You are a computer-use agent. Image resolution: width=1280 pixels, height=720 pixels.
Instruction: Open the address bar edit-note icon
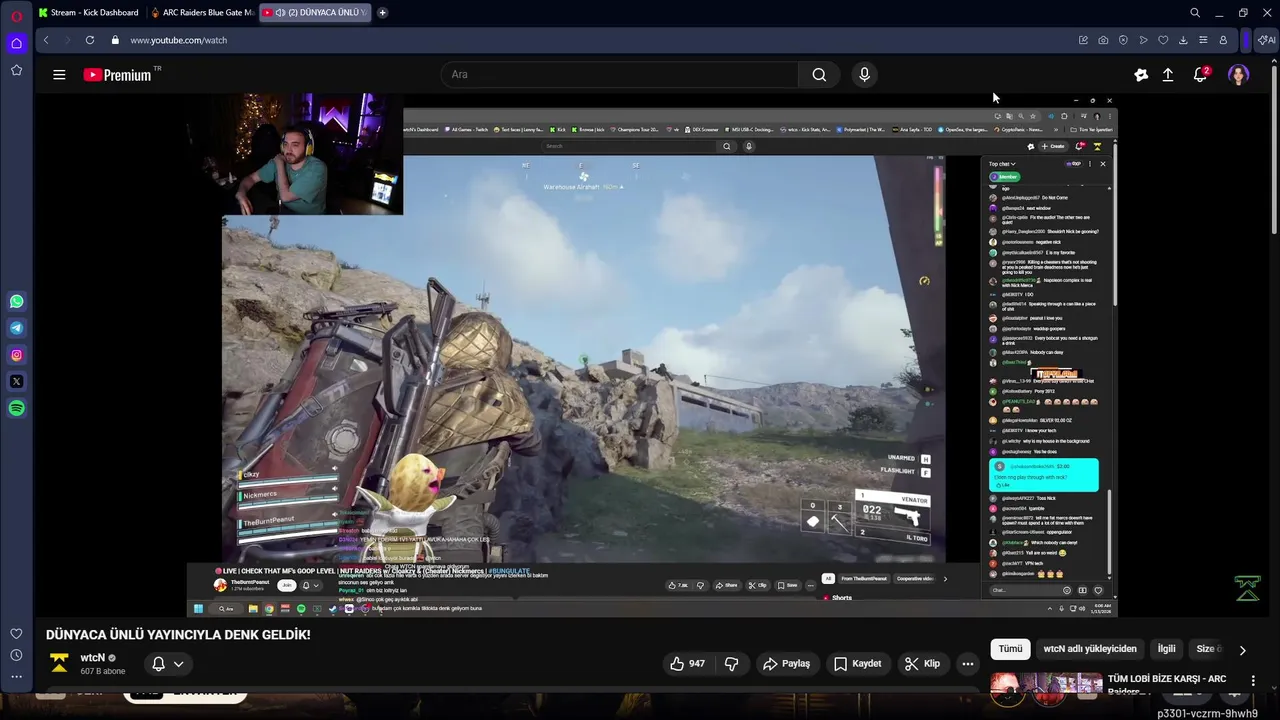click(x=1083, y=40)
